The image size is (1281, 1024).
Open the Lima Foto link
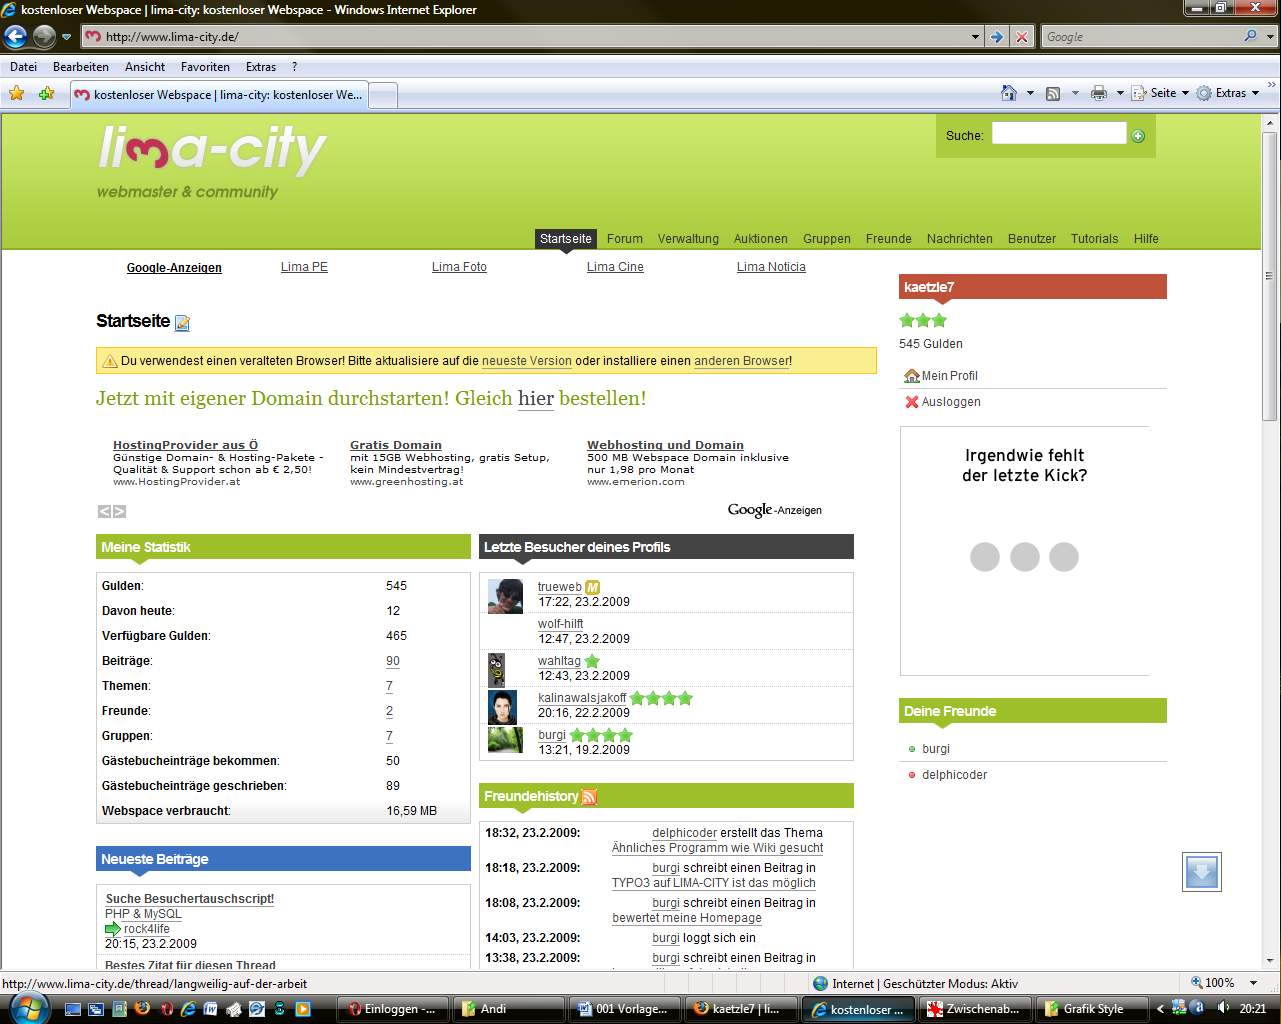459,267
